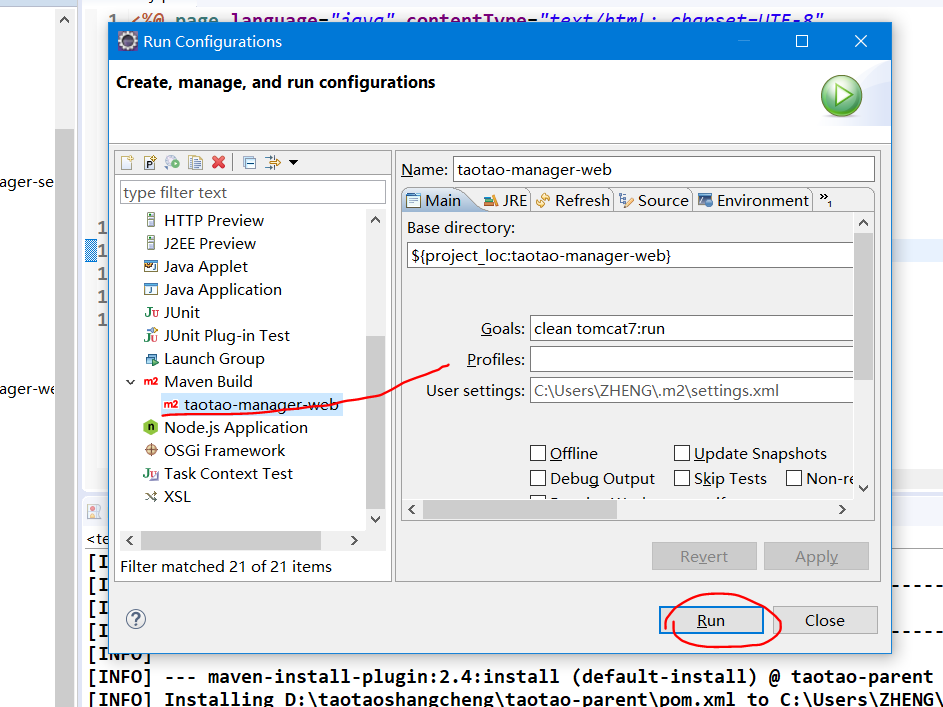The height and width of the screenshot is (707, 943).
Task: Click the XSL icon in the tree
Action: click(x=151, y=497)
